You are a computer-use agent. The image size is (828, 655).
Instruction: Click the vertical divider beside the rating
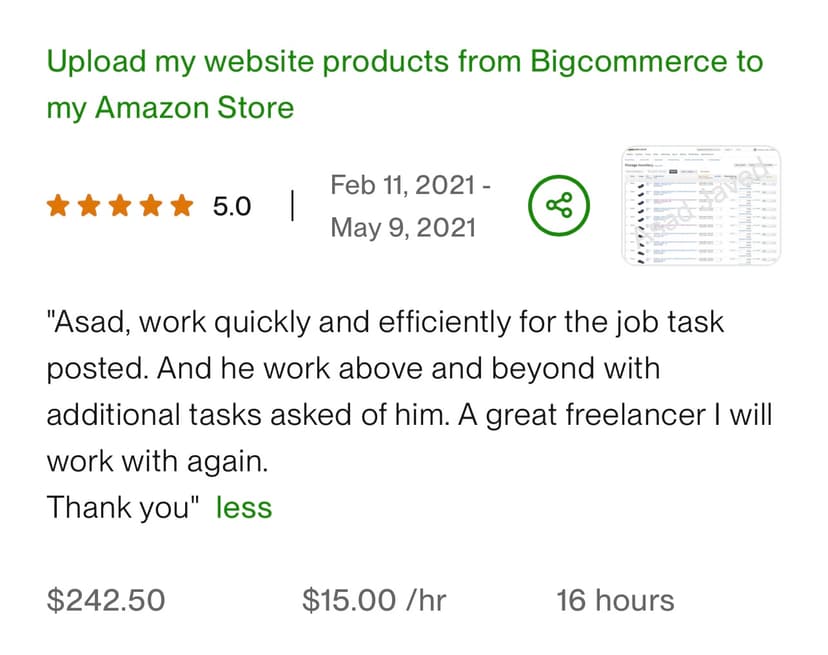292,207
